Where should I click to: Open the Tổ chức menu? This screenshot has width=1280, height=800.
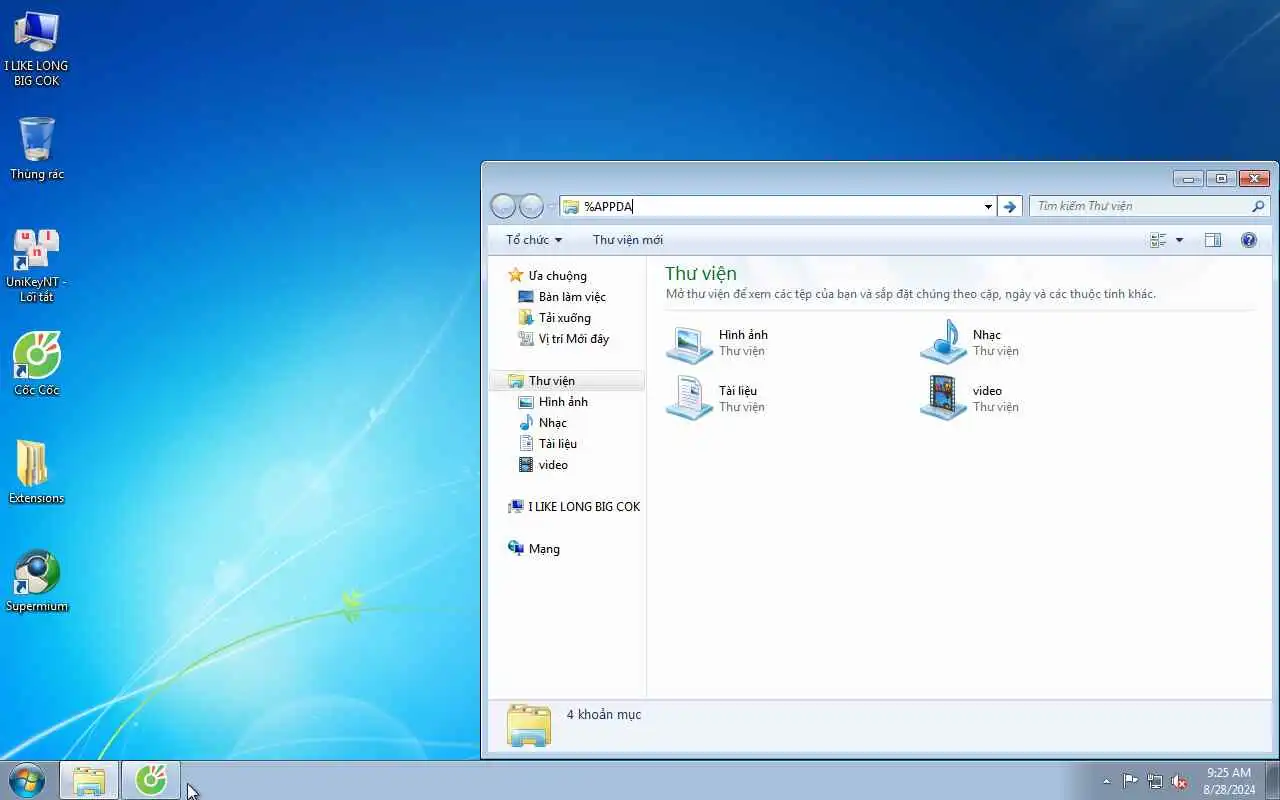(x=534, y=240)
